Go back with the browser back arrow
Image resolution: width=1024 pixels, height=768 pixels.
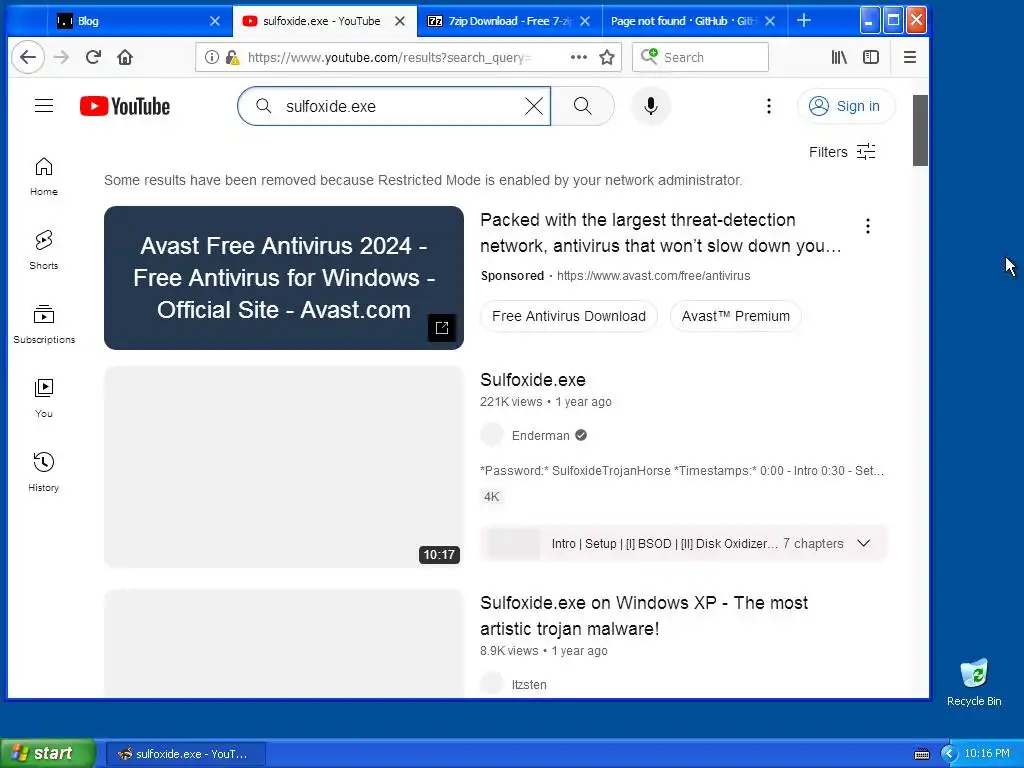(x=28, y=57)
